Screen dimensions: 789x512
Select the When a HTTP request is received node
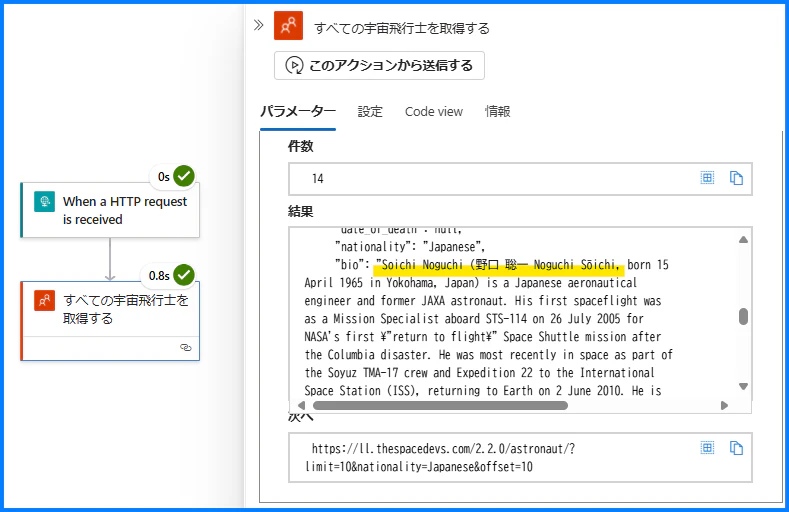[x=110, y=210]
